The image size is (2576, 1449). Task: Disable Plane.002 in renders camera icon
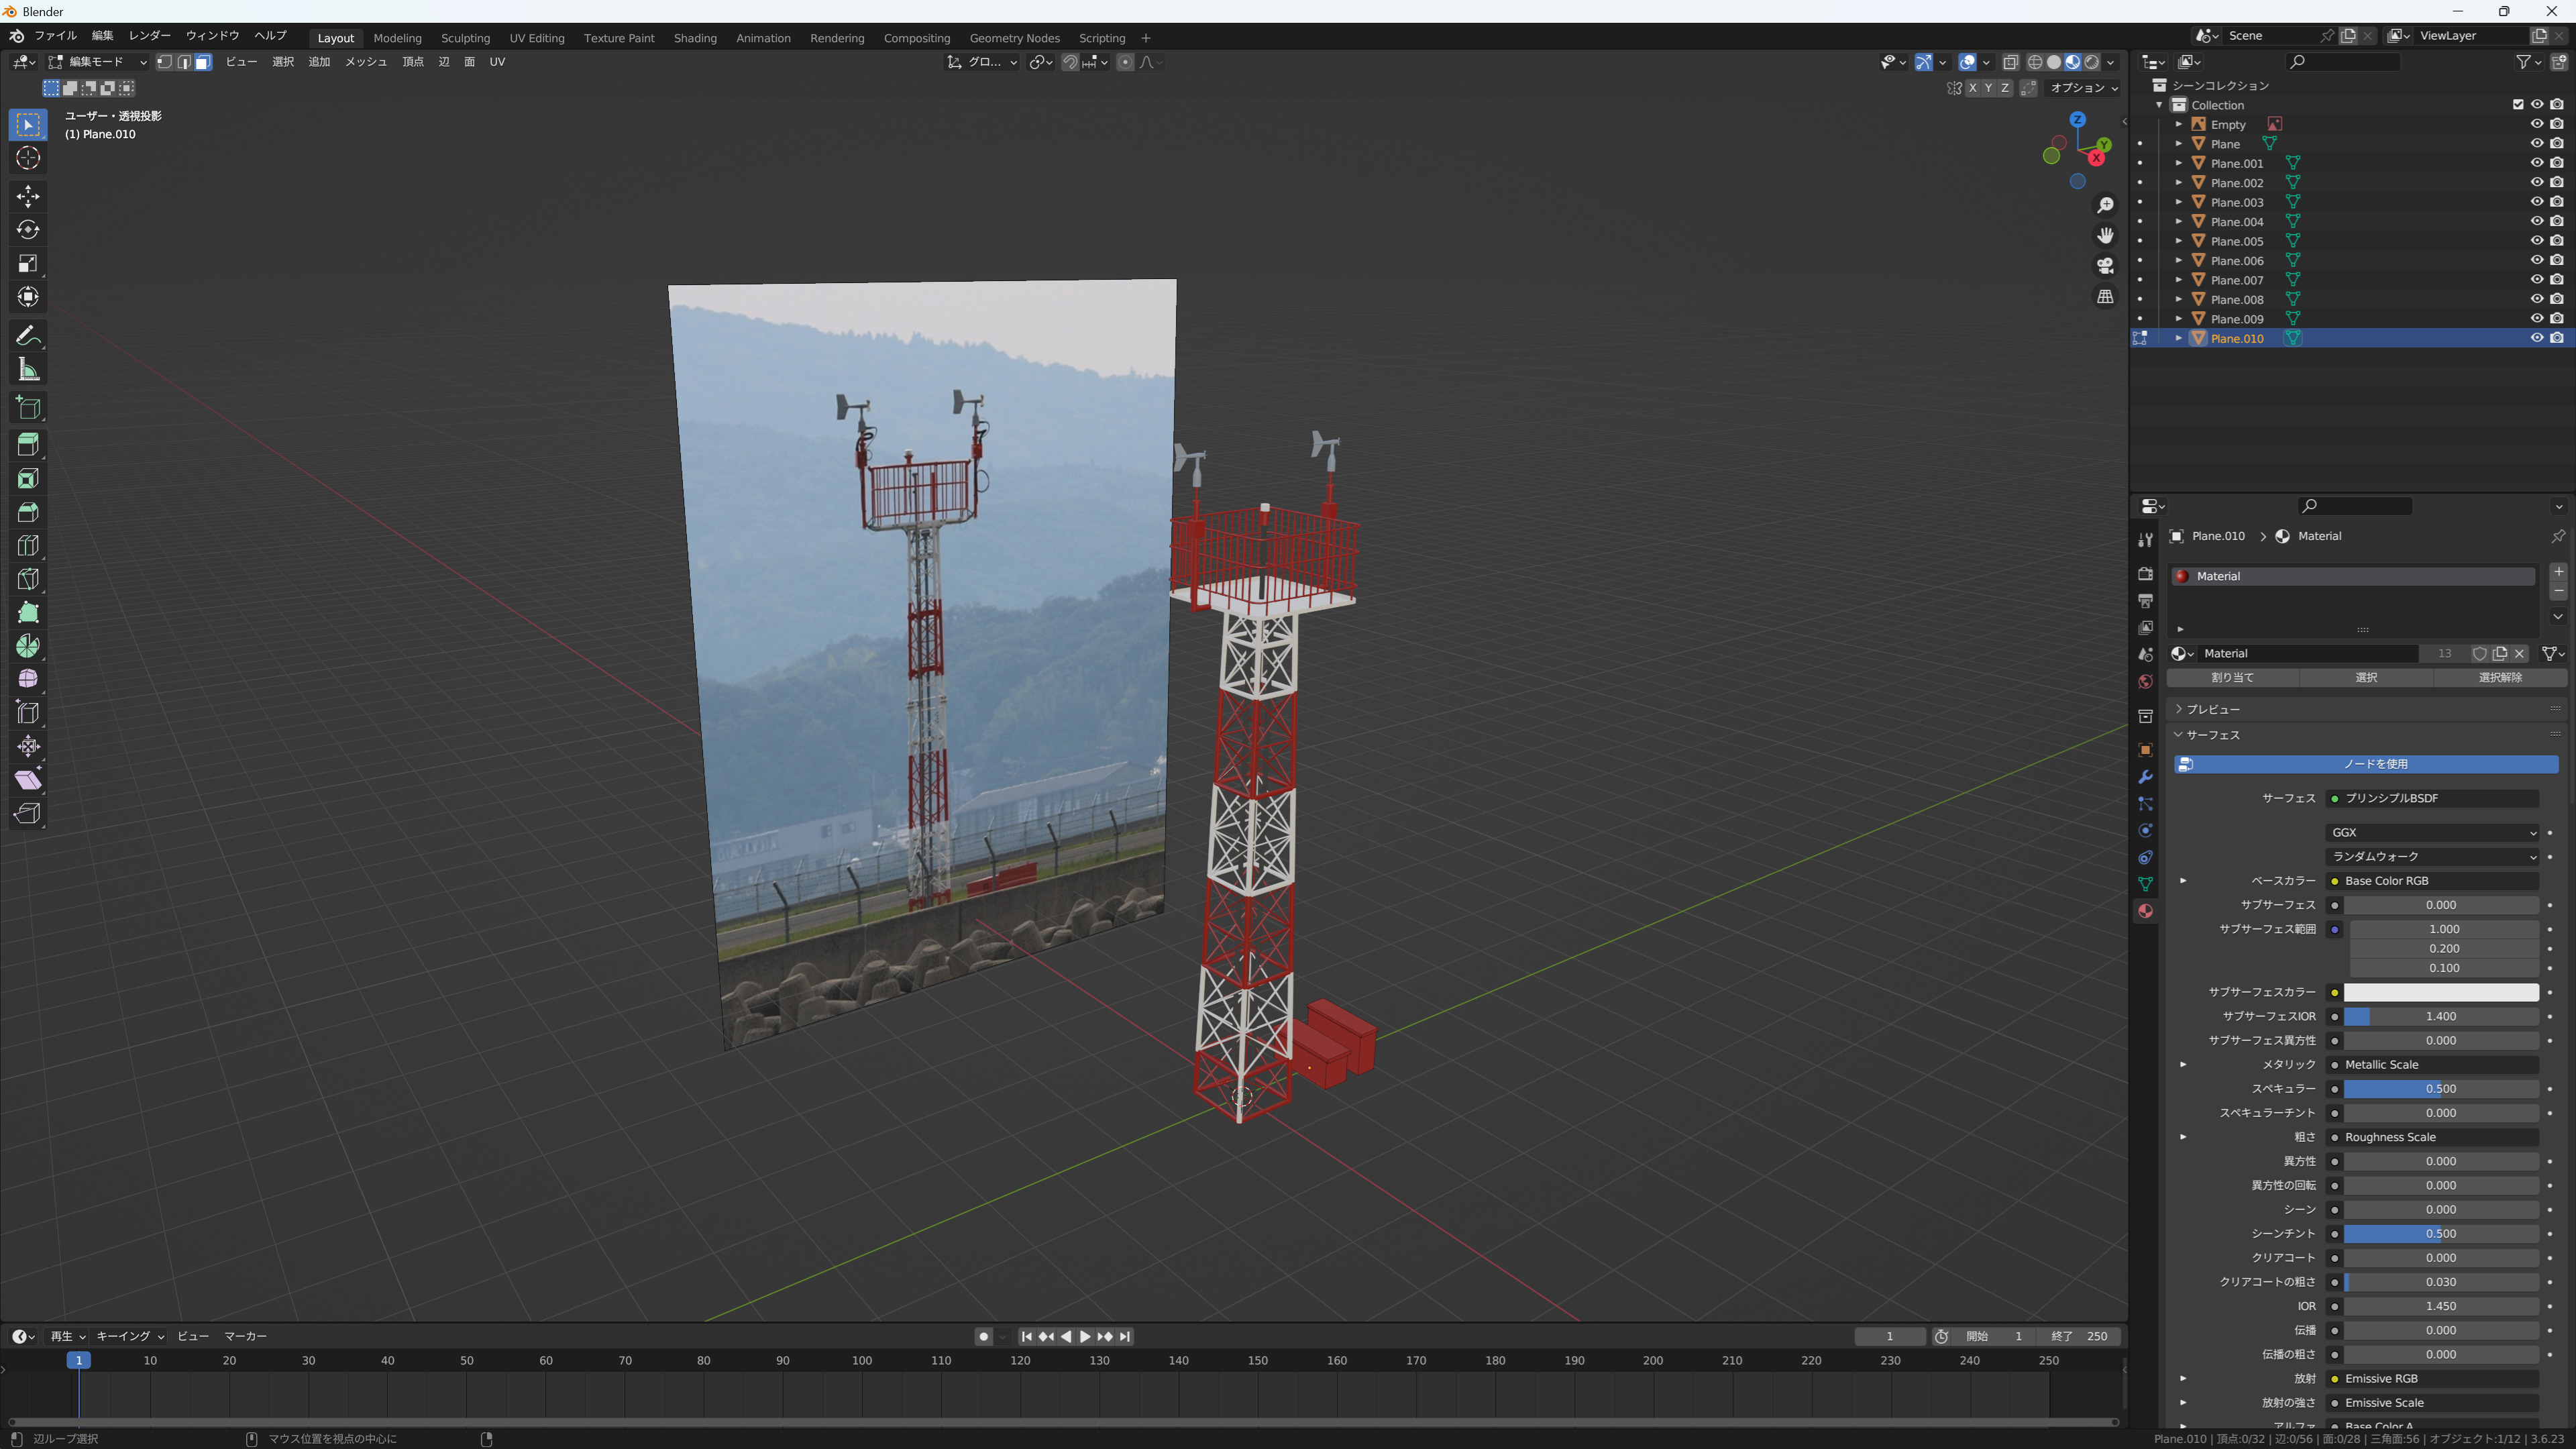(2557, 183)
